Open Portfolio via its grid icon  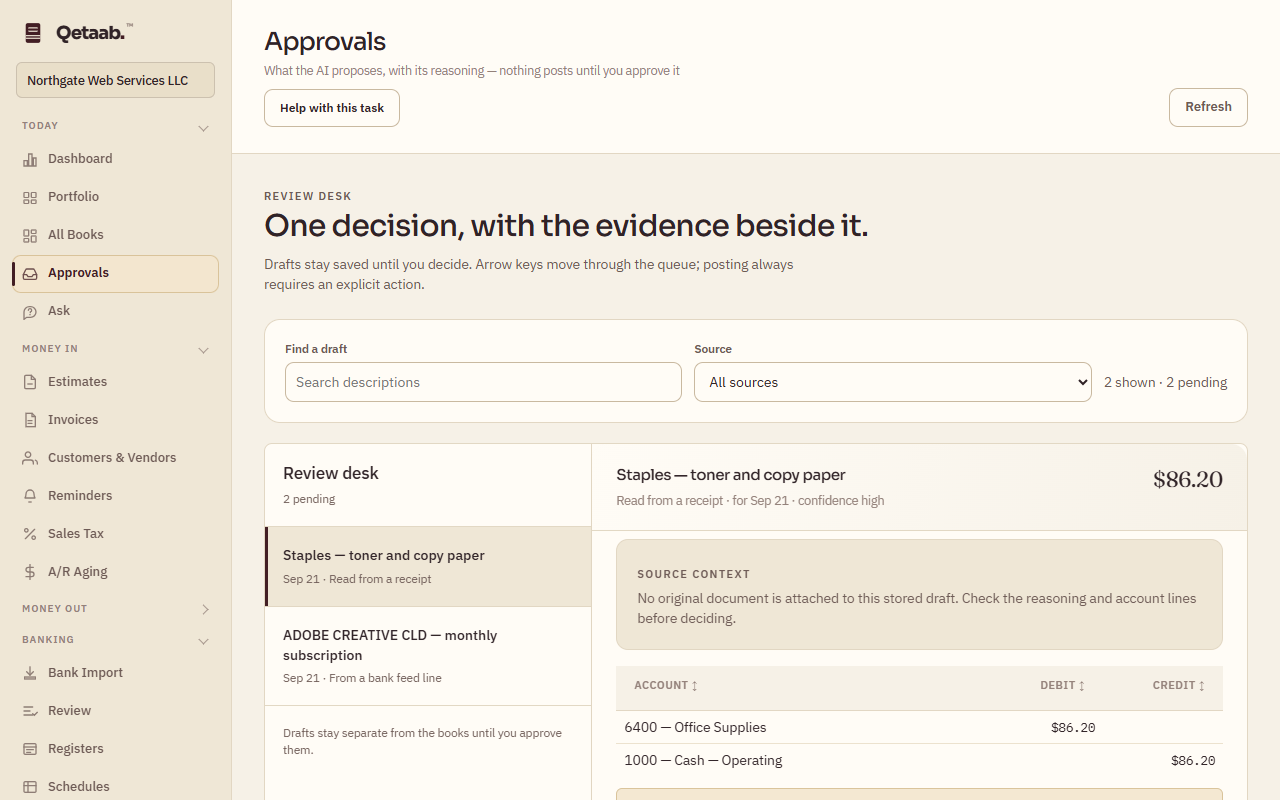pos(30,197)
